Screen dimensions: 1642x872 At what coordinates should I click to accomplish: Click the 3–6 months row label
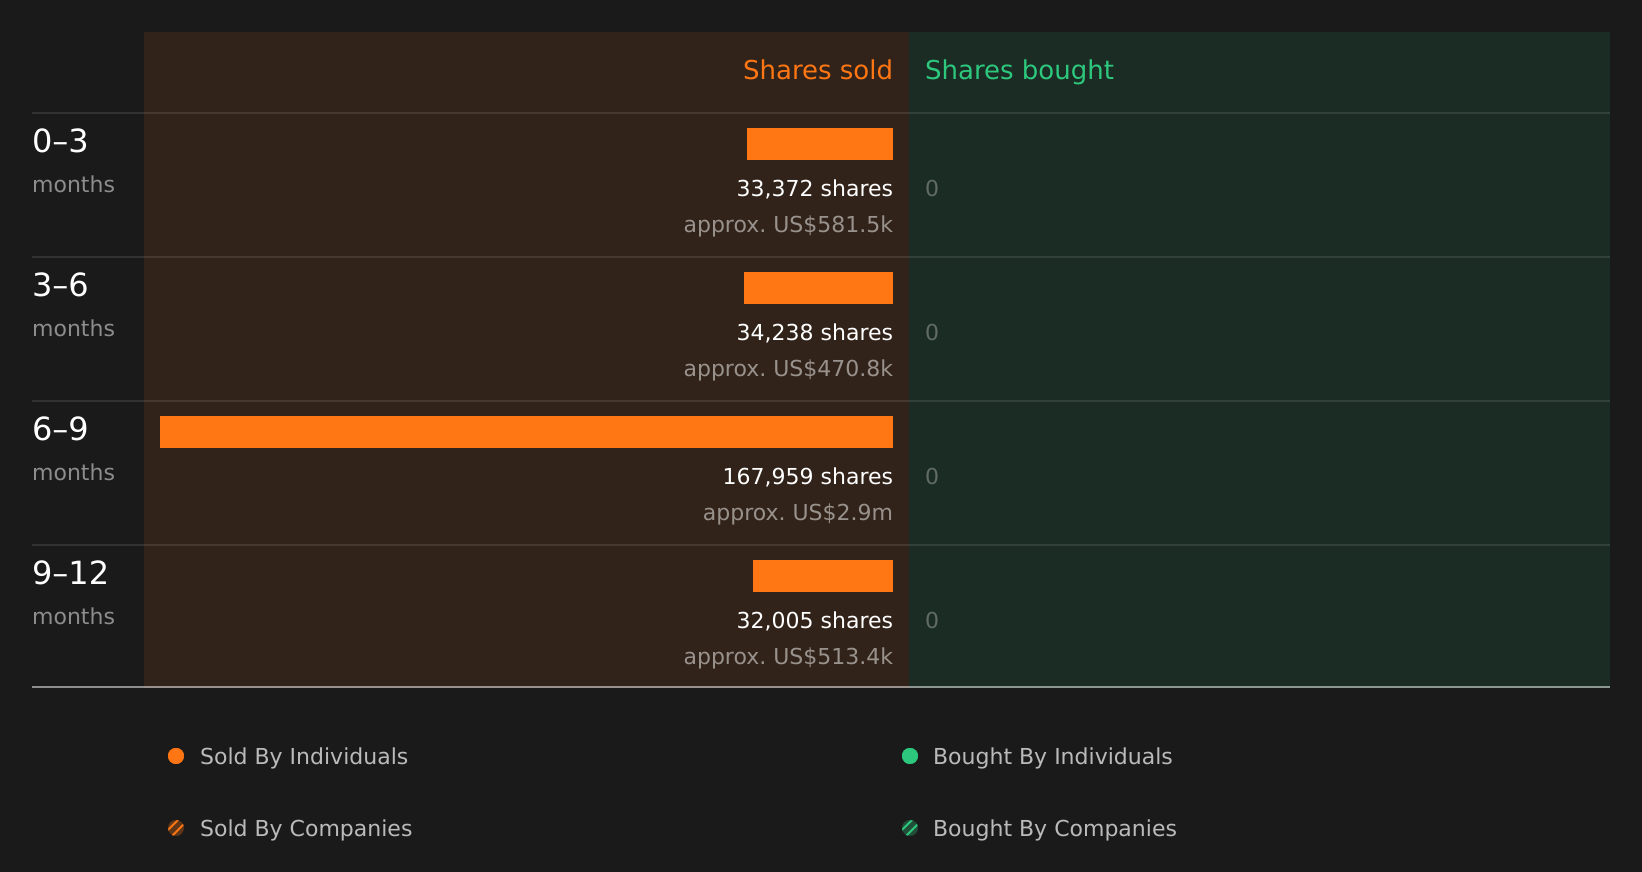tap(73, 305)
